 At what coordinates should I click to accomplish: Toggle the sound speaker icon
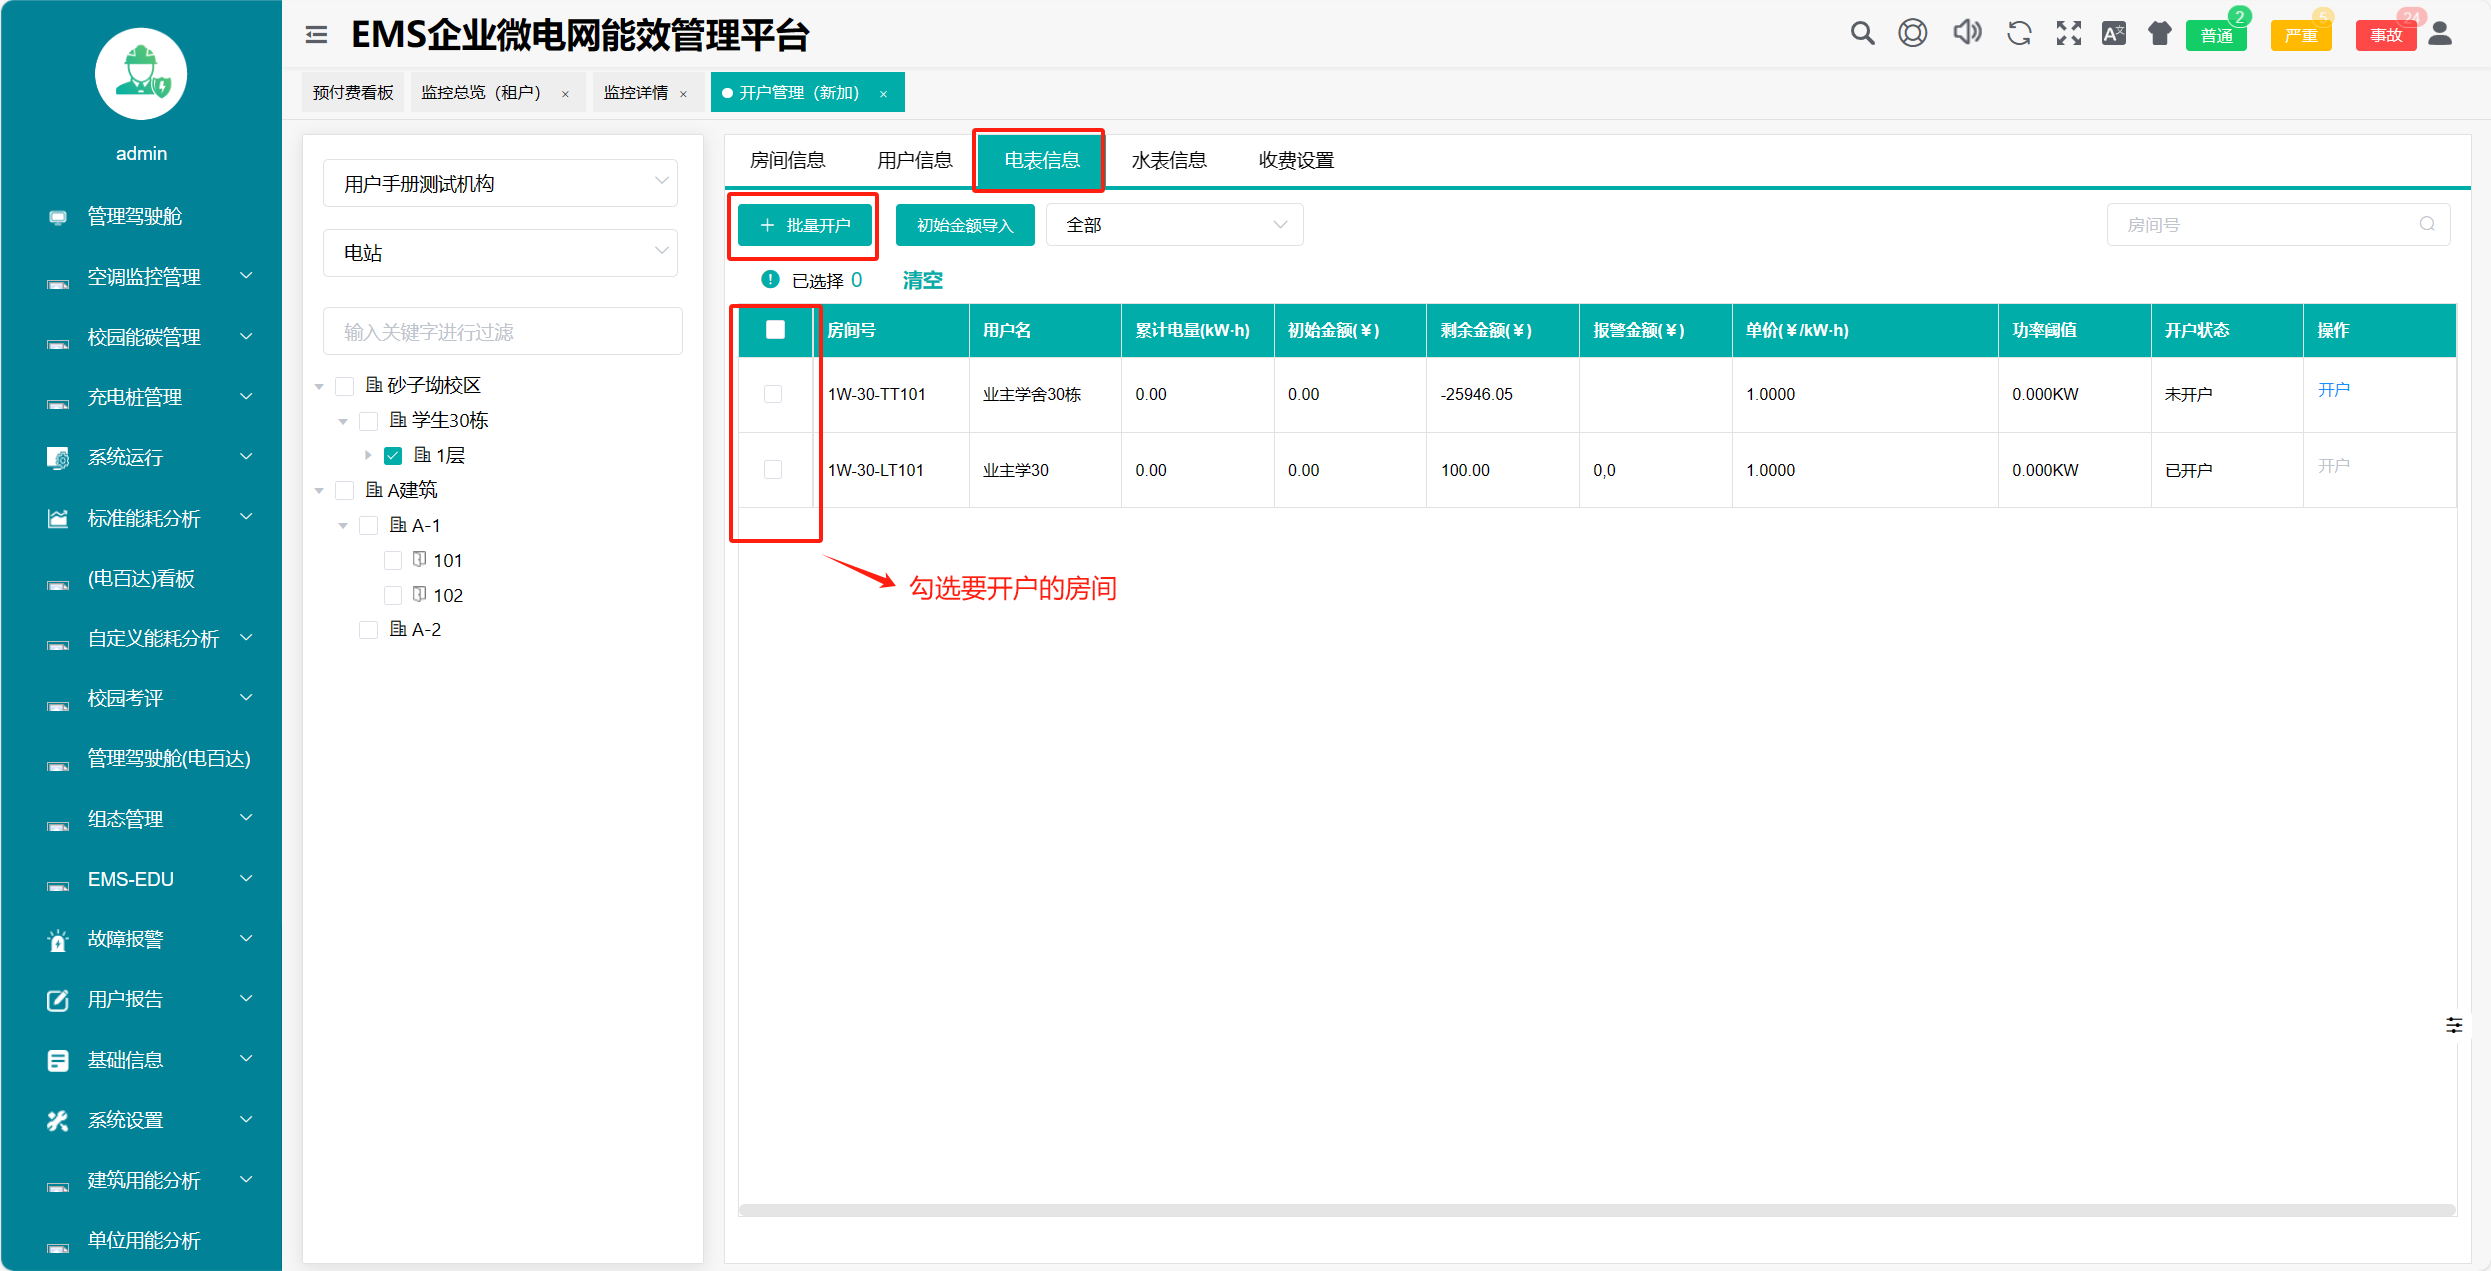(x=1966, y=33)
